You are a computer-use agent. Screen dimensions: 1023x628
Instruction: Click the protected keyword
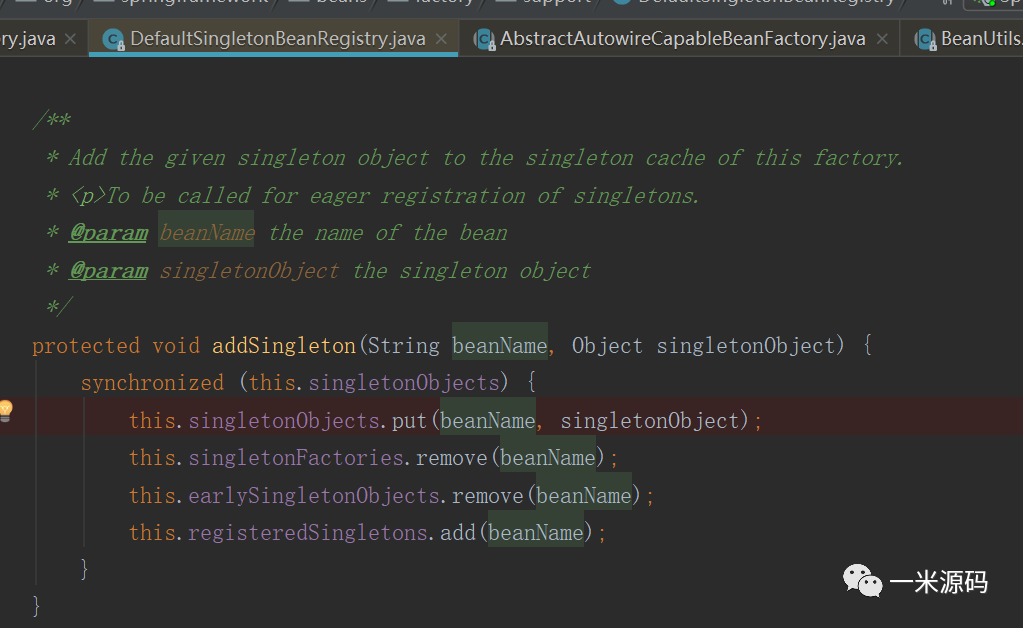point(86,346)
